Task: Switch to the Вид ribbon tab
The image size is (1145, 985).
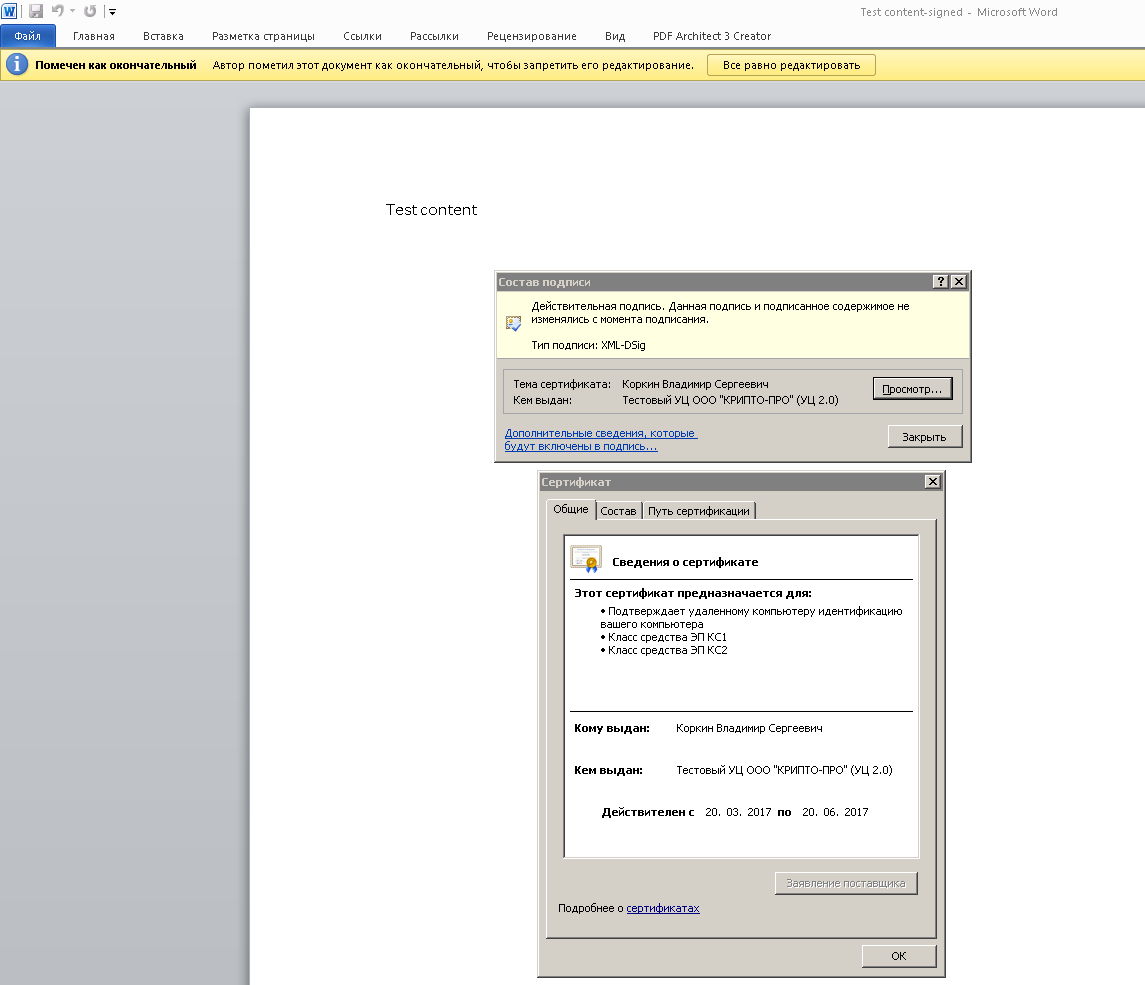Action: 615,36
